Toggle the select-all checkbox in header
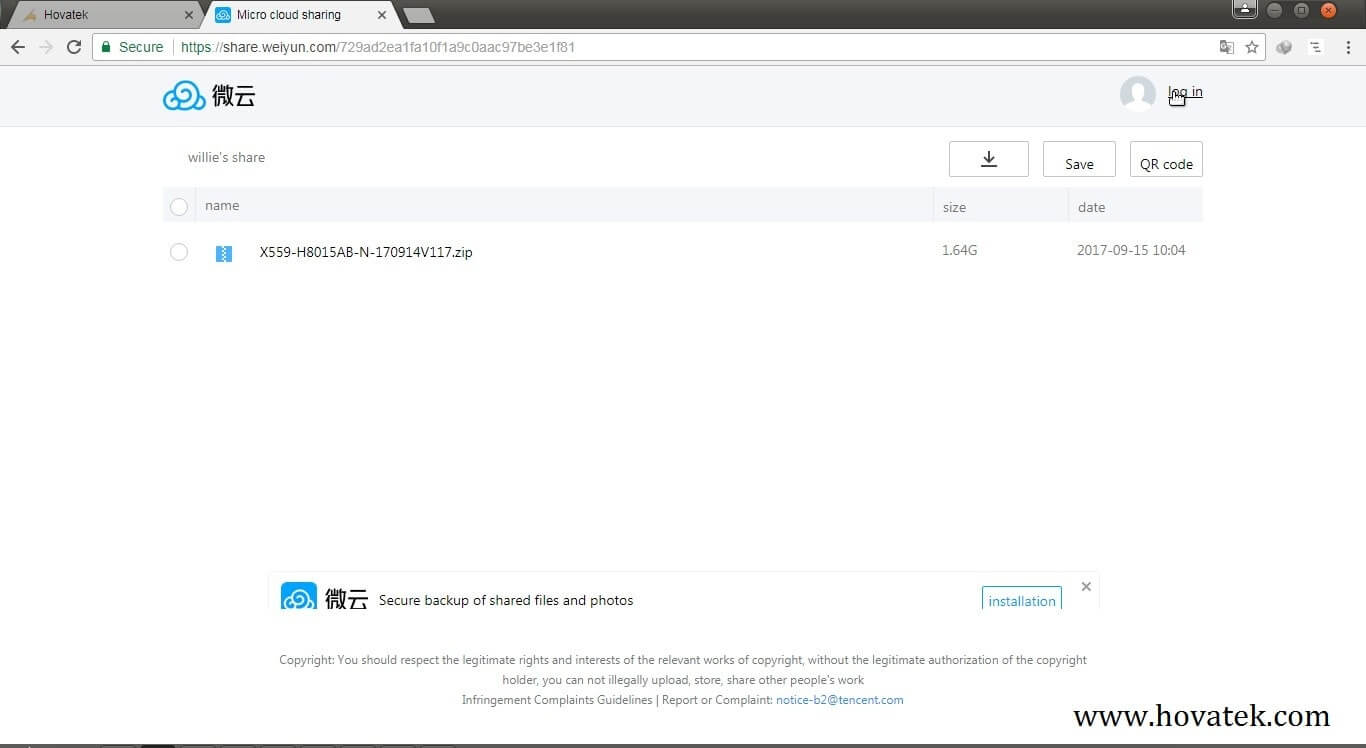 coord(179,207)
